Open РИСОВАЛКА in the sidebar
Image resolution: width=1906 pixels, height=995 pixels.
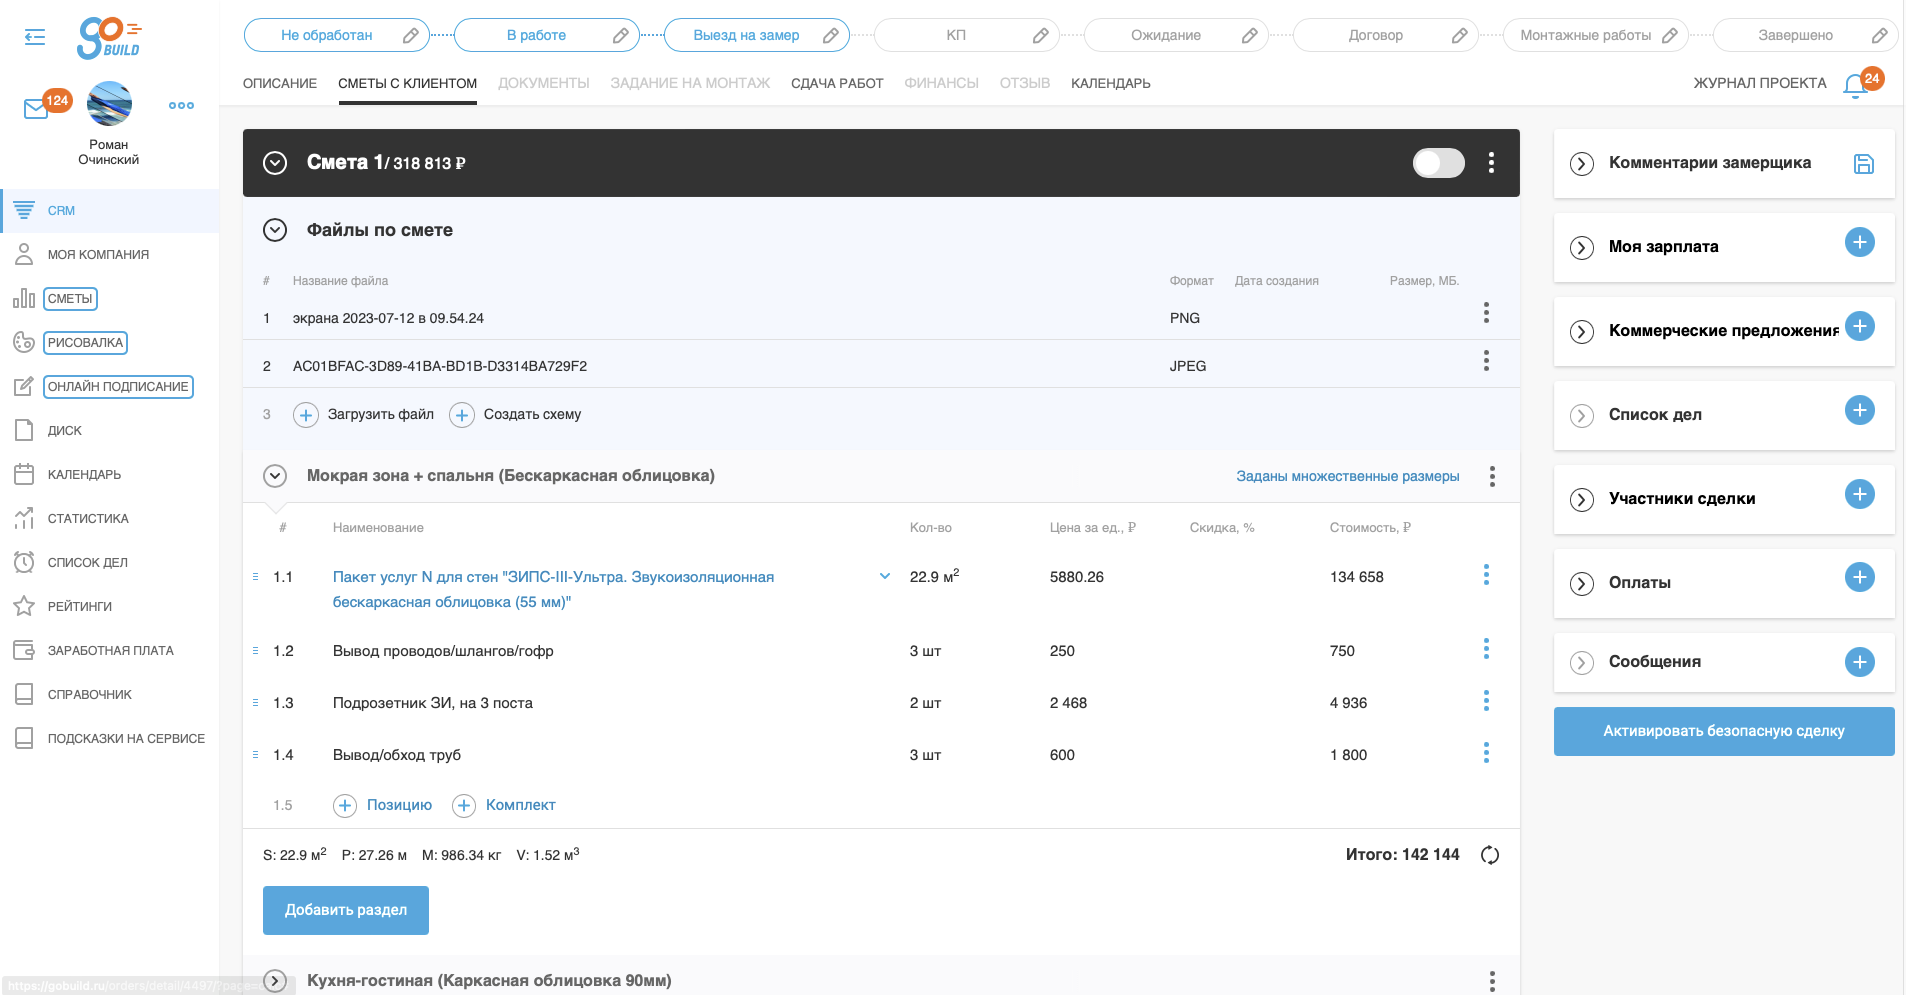click(85, 343)
